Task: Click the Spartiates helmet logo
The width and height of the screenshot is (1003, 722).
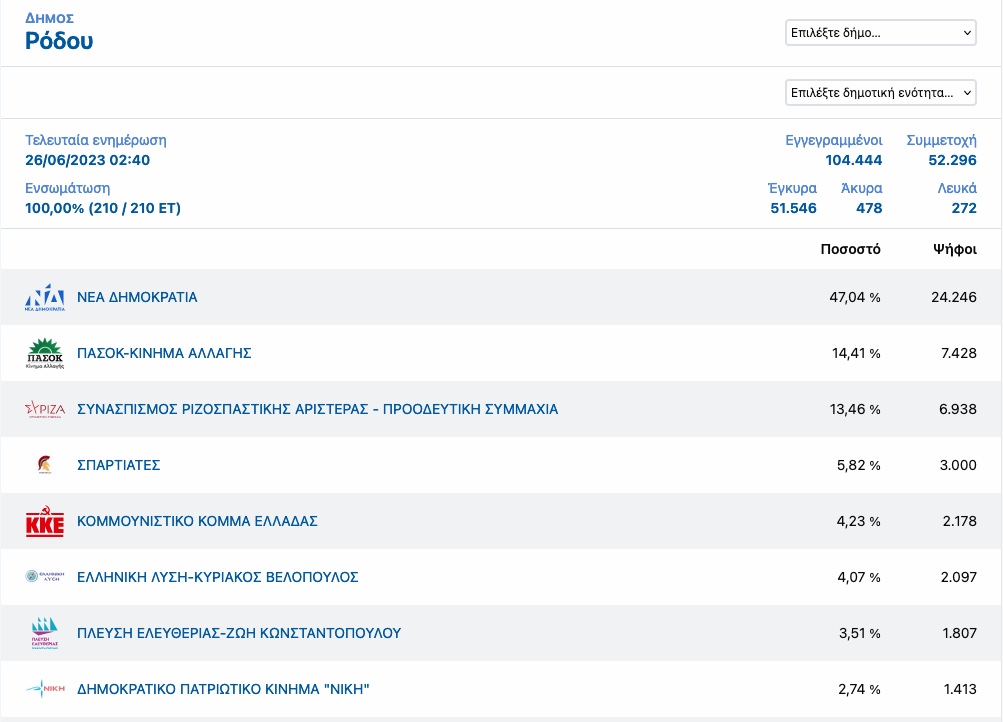Action: [45, 465]
